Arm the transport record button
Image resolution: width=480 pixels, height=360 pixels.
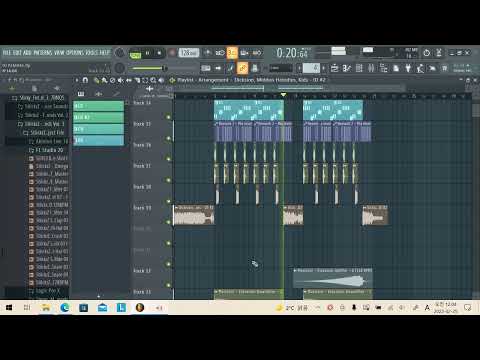point(172,53)
